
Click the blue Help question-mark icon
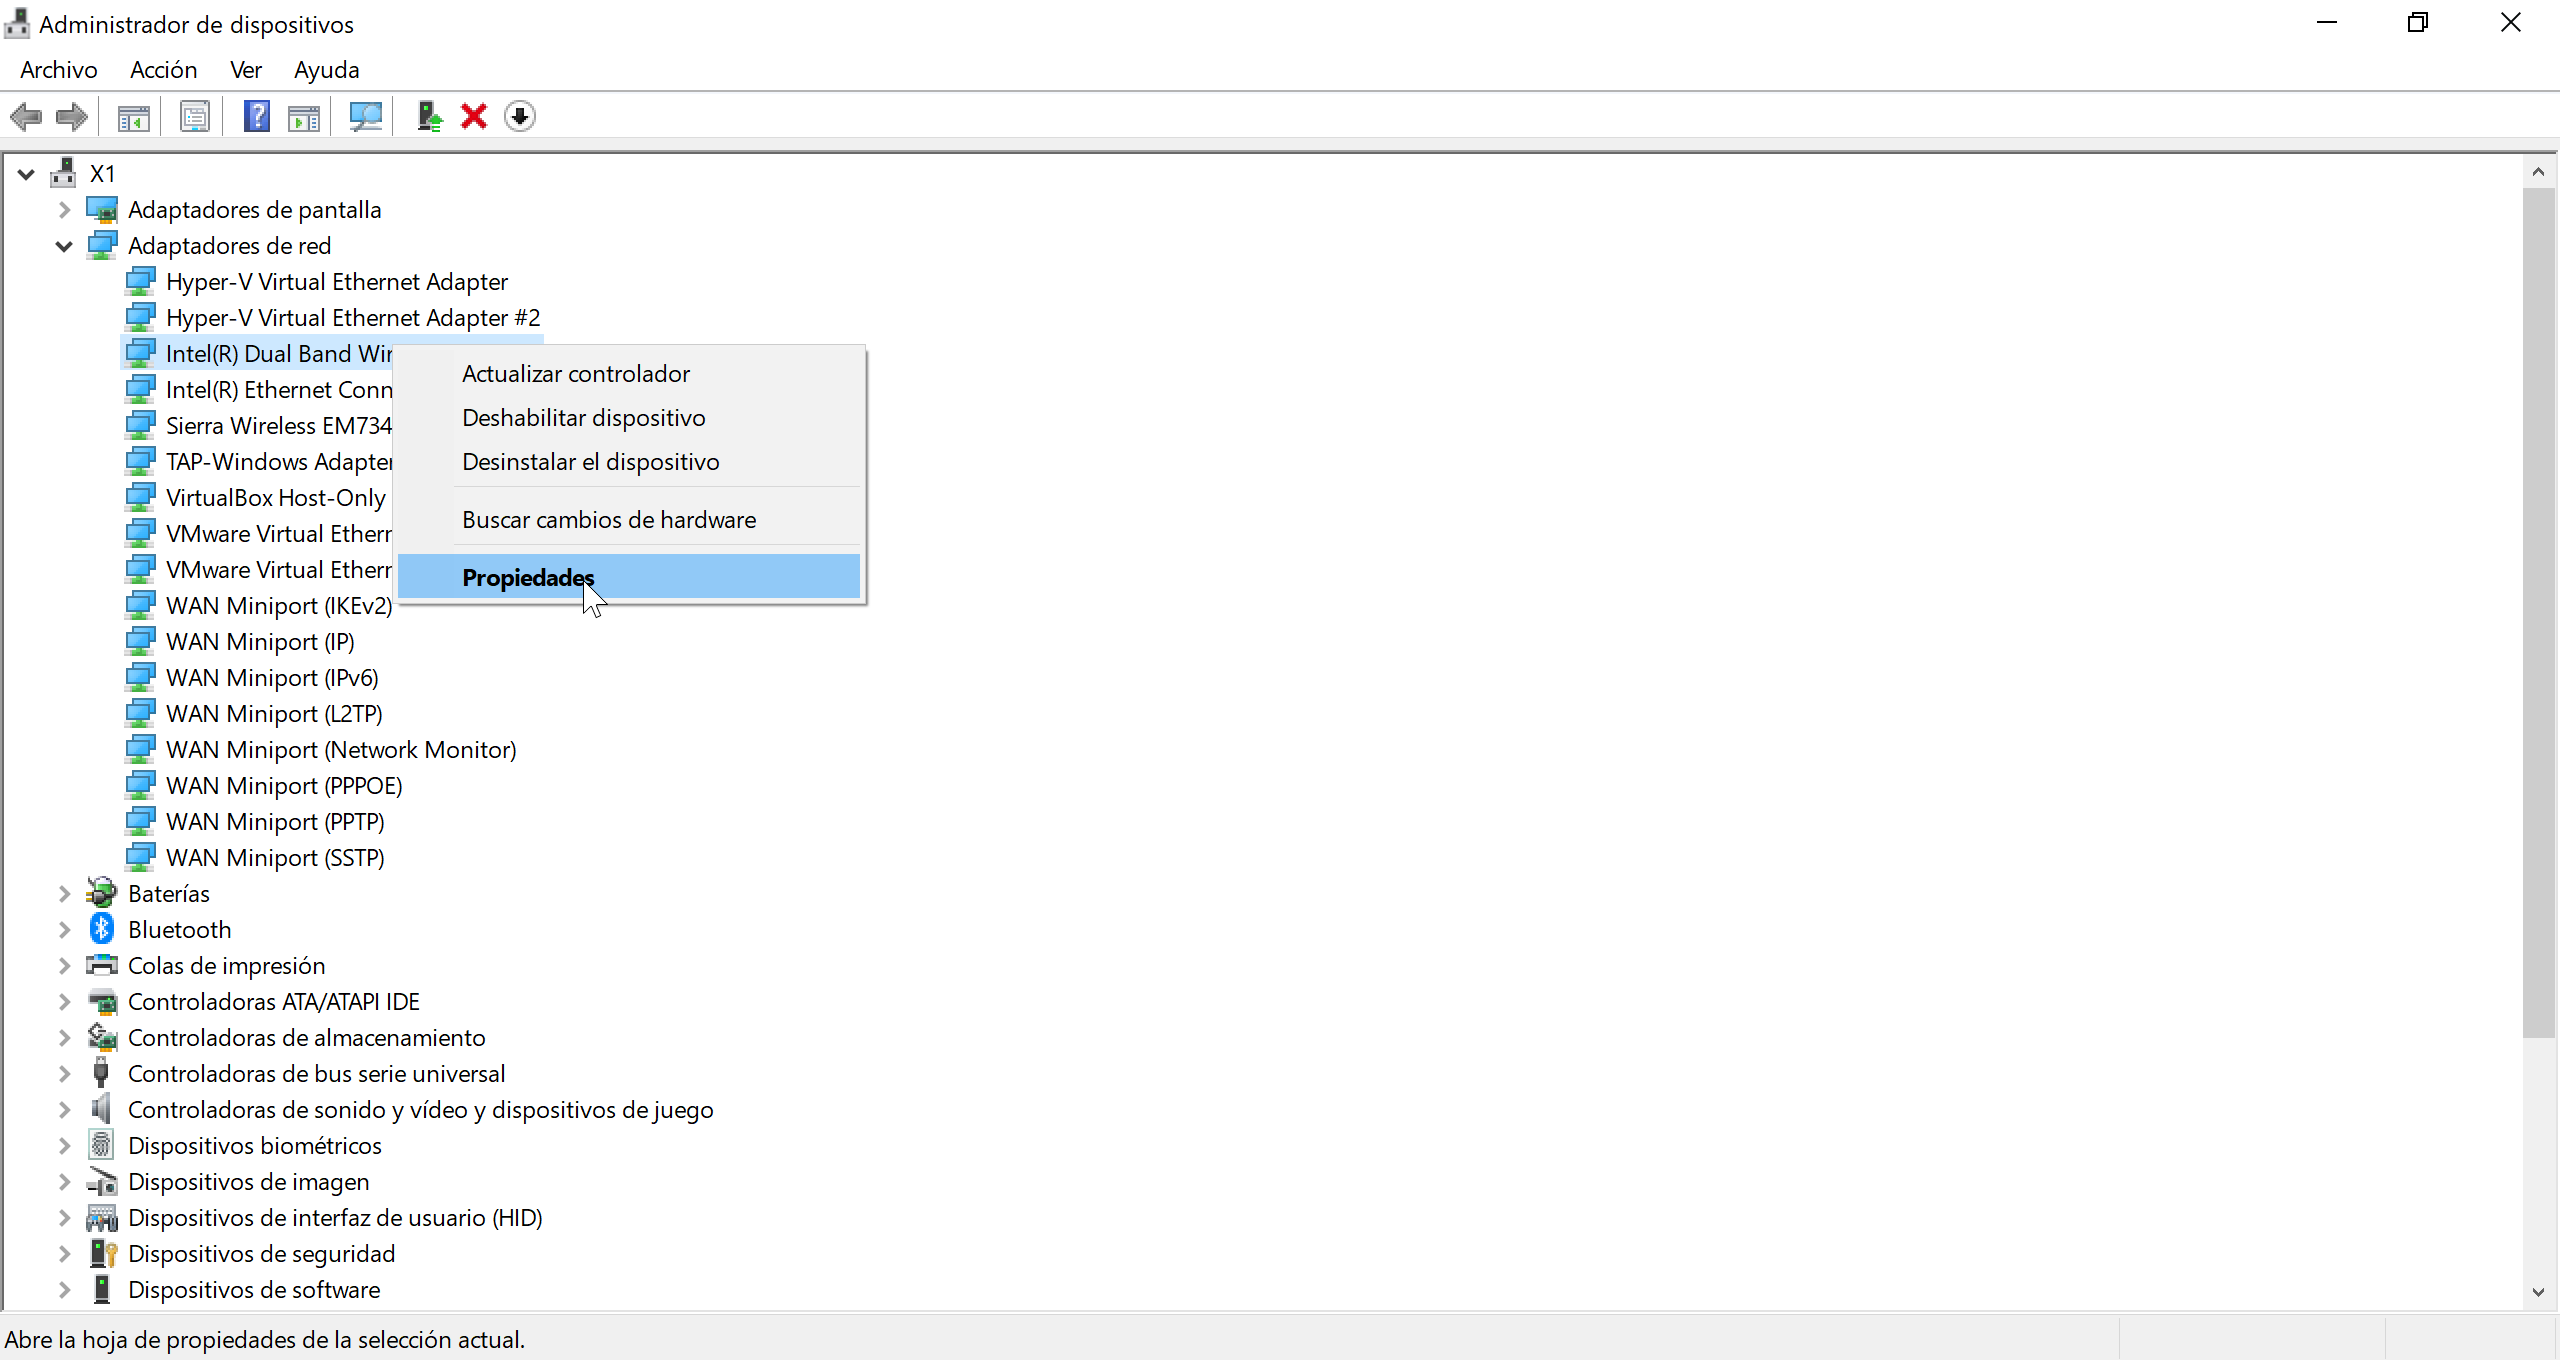coord(257,117)
